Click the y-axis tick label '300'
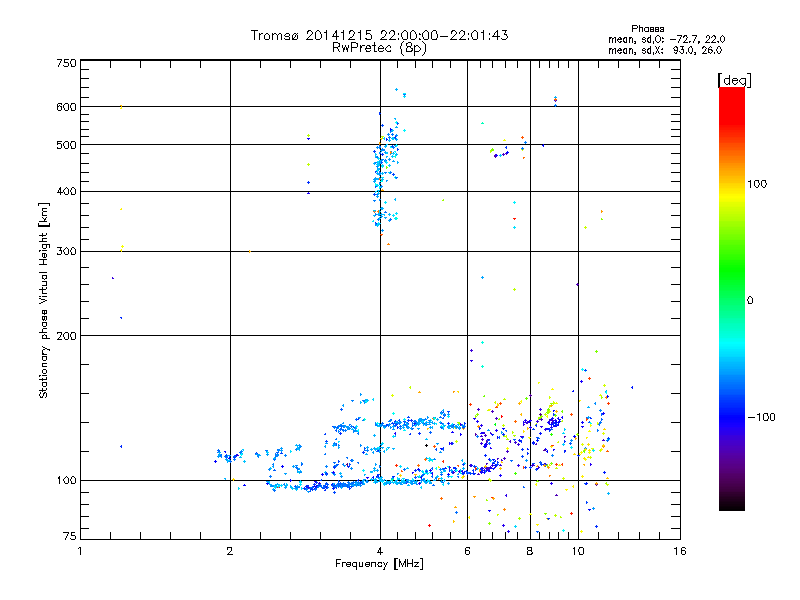Screen dimensions: 800x600 pyautogui.click(x=66, y=252)
